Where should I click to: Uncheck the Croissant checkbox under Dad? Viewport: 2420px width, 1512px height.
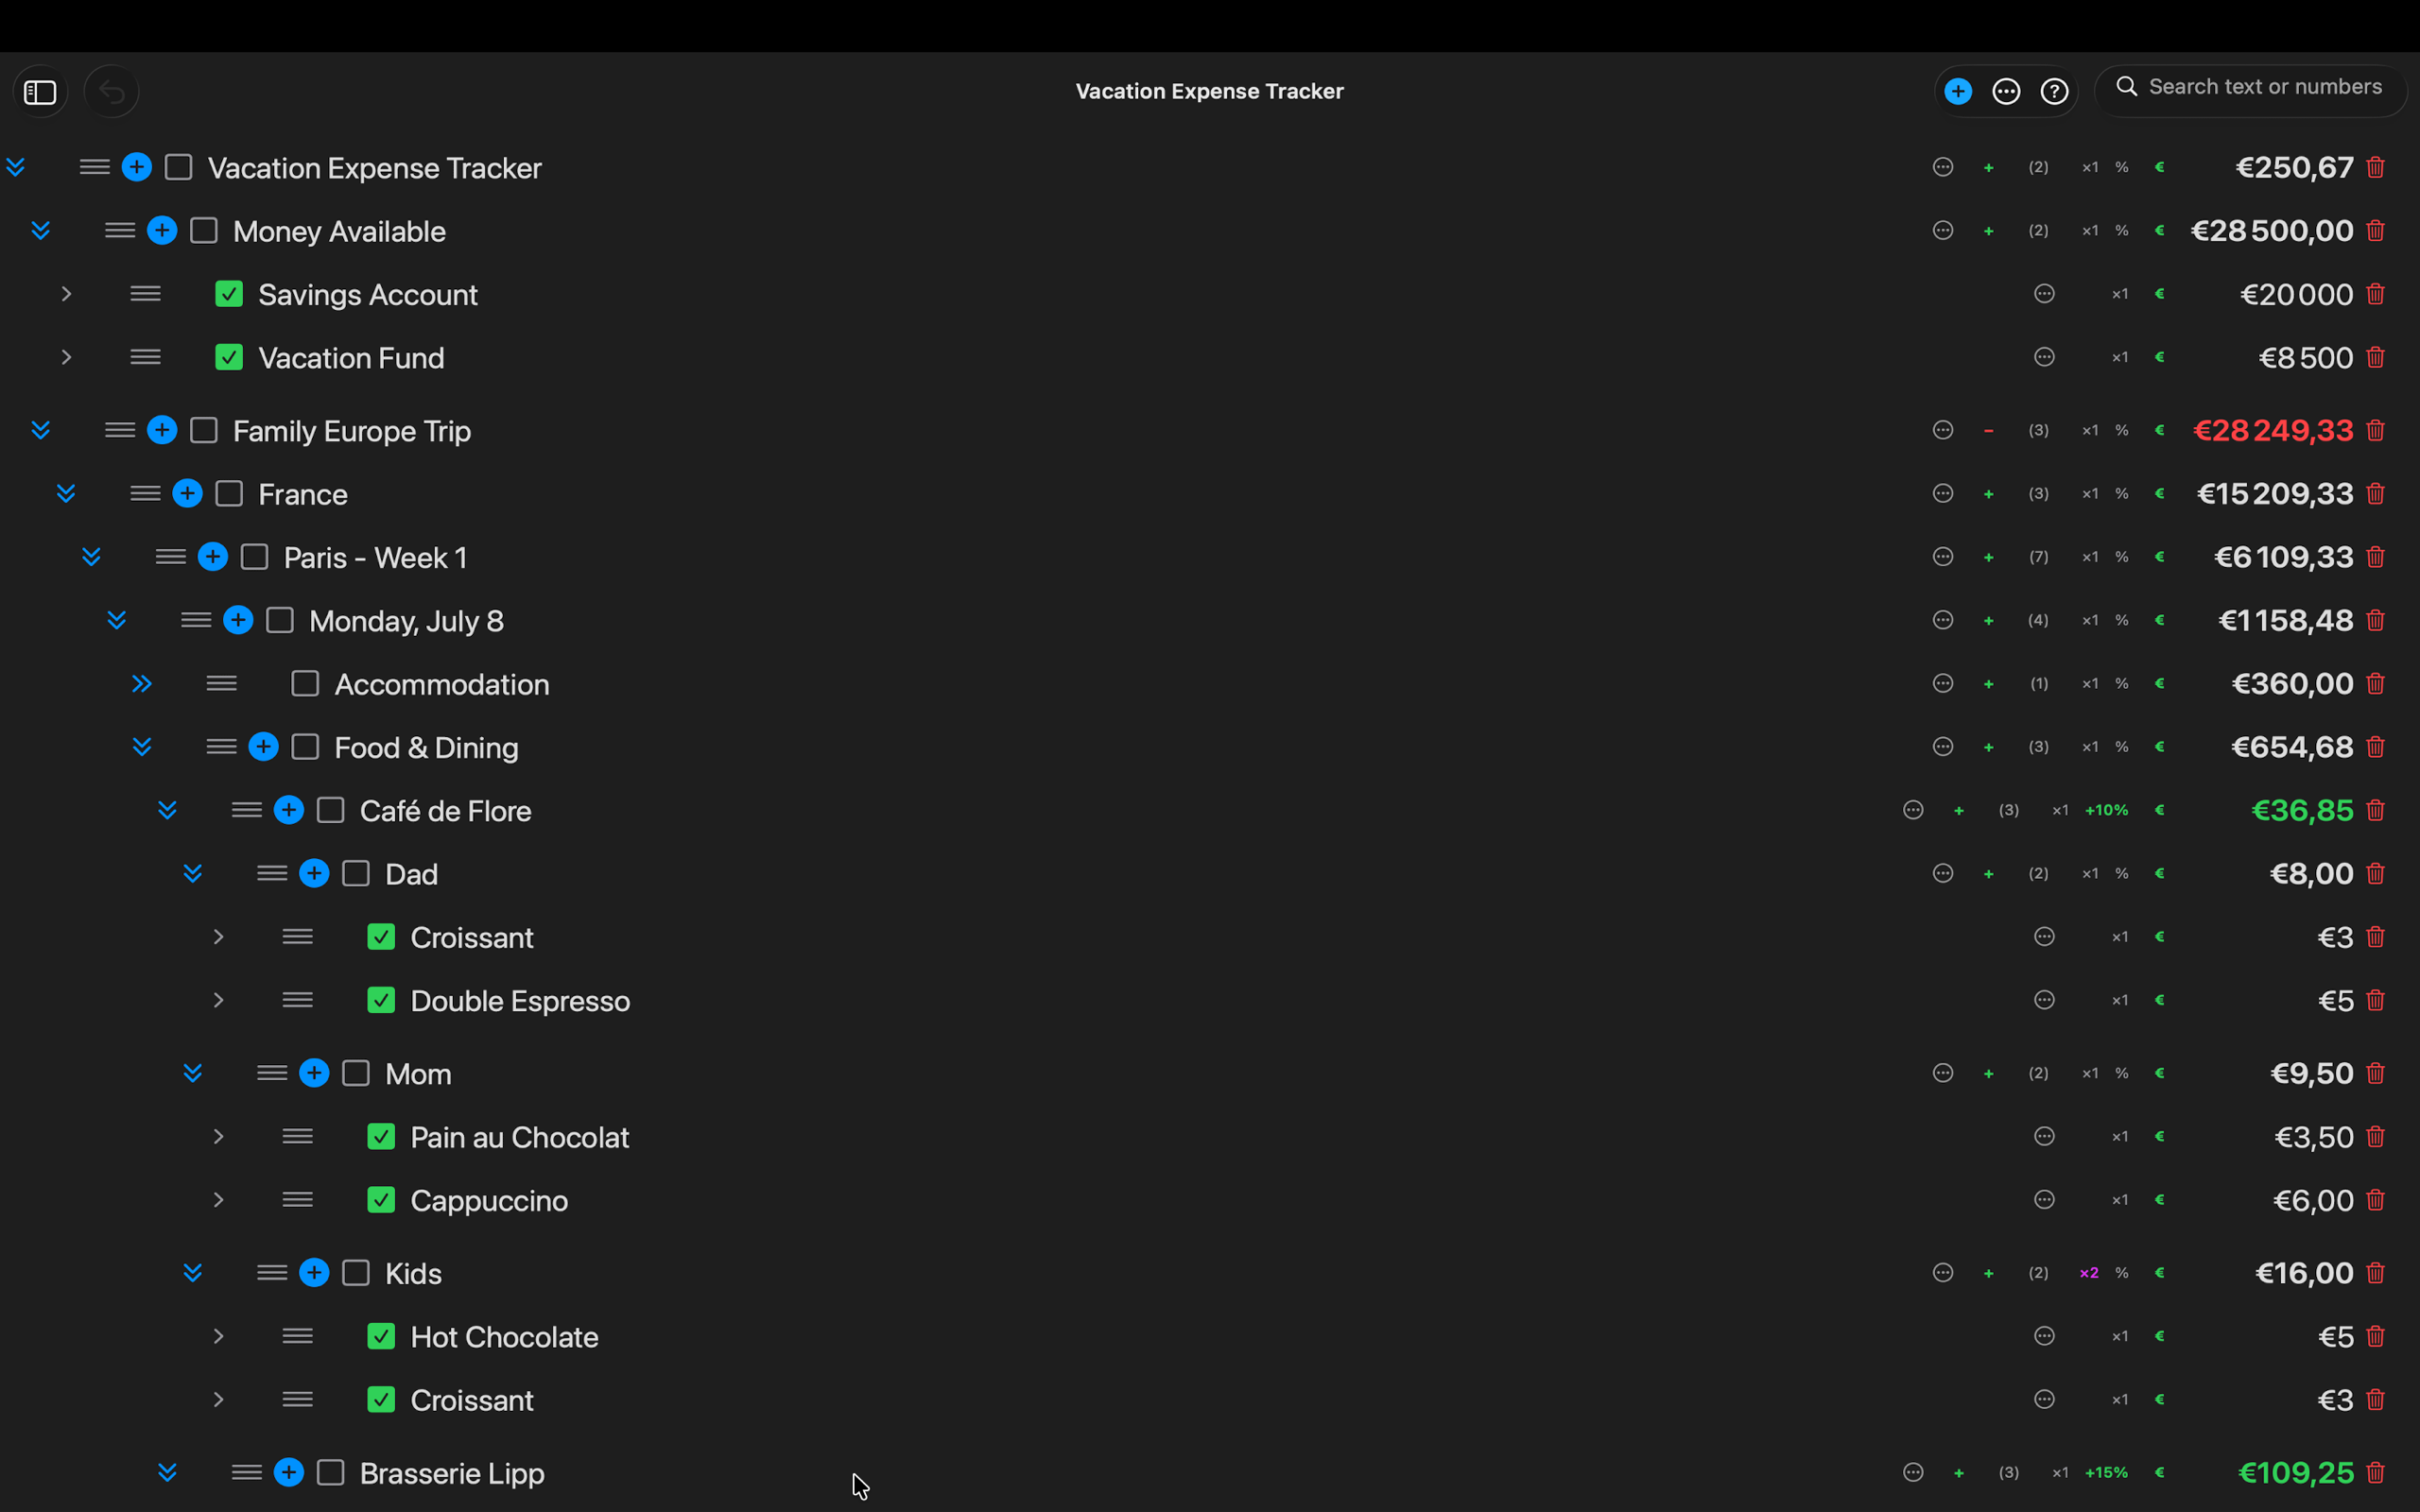[x=380, y=937]
